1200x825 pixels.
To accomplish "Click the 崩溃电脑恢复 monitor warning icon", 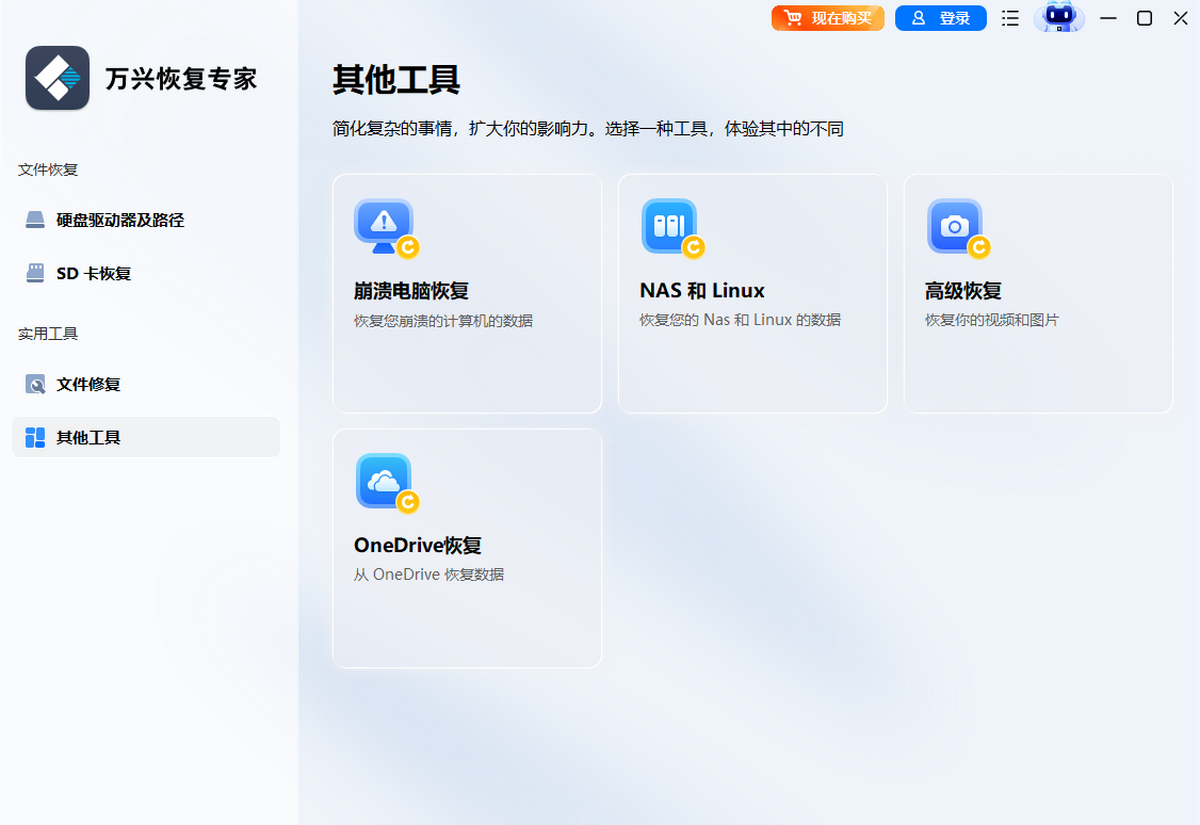I will 384,227.
